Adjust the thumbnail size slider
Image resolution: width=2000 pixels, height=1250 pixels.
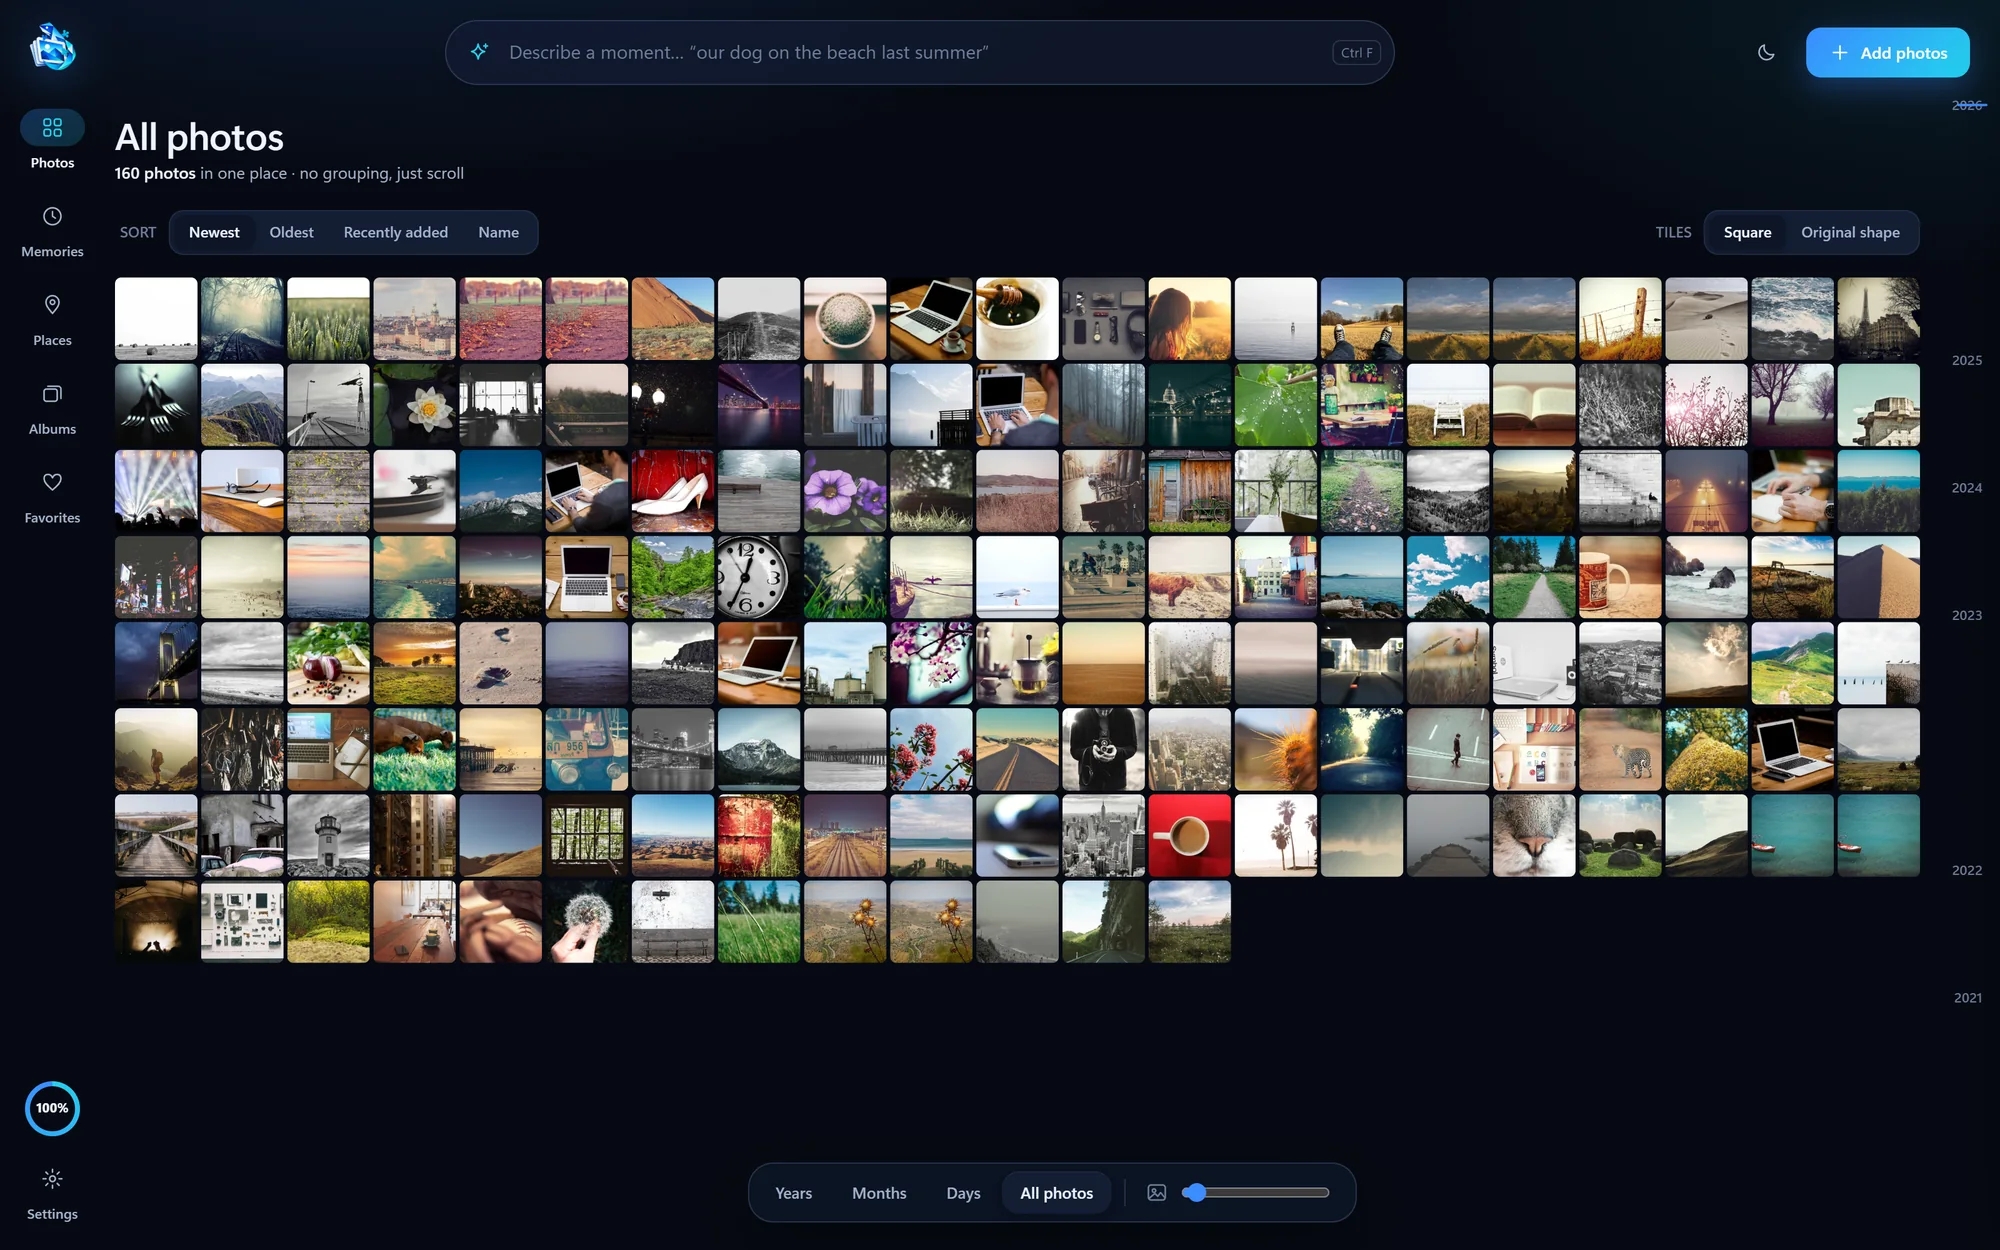1255,1193
